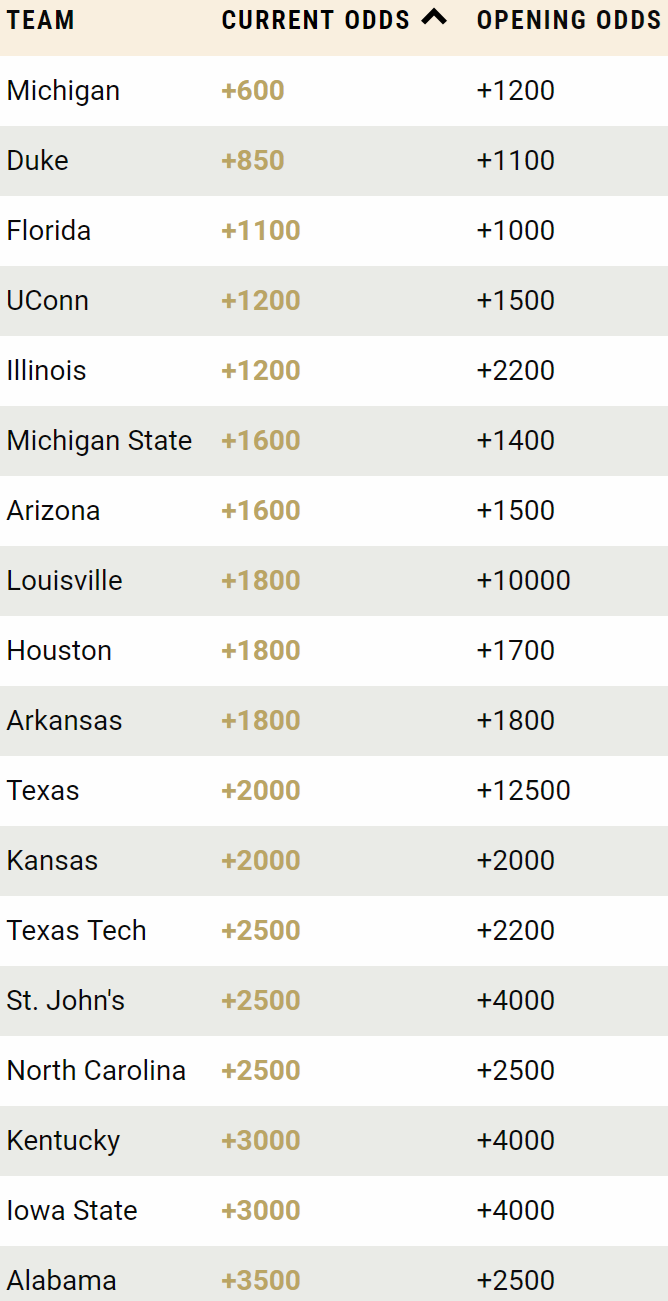Choose St. John's +2500 current odds
The height and width of the screenshot is (1301, 668).
[x=261, y=1001]
